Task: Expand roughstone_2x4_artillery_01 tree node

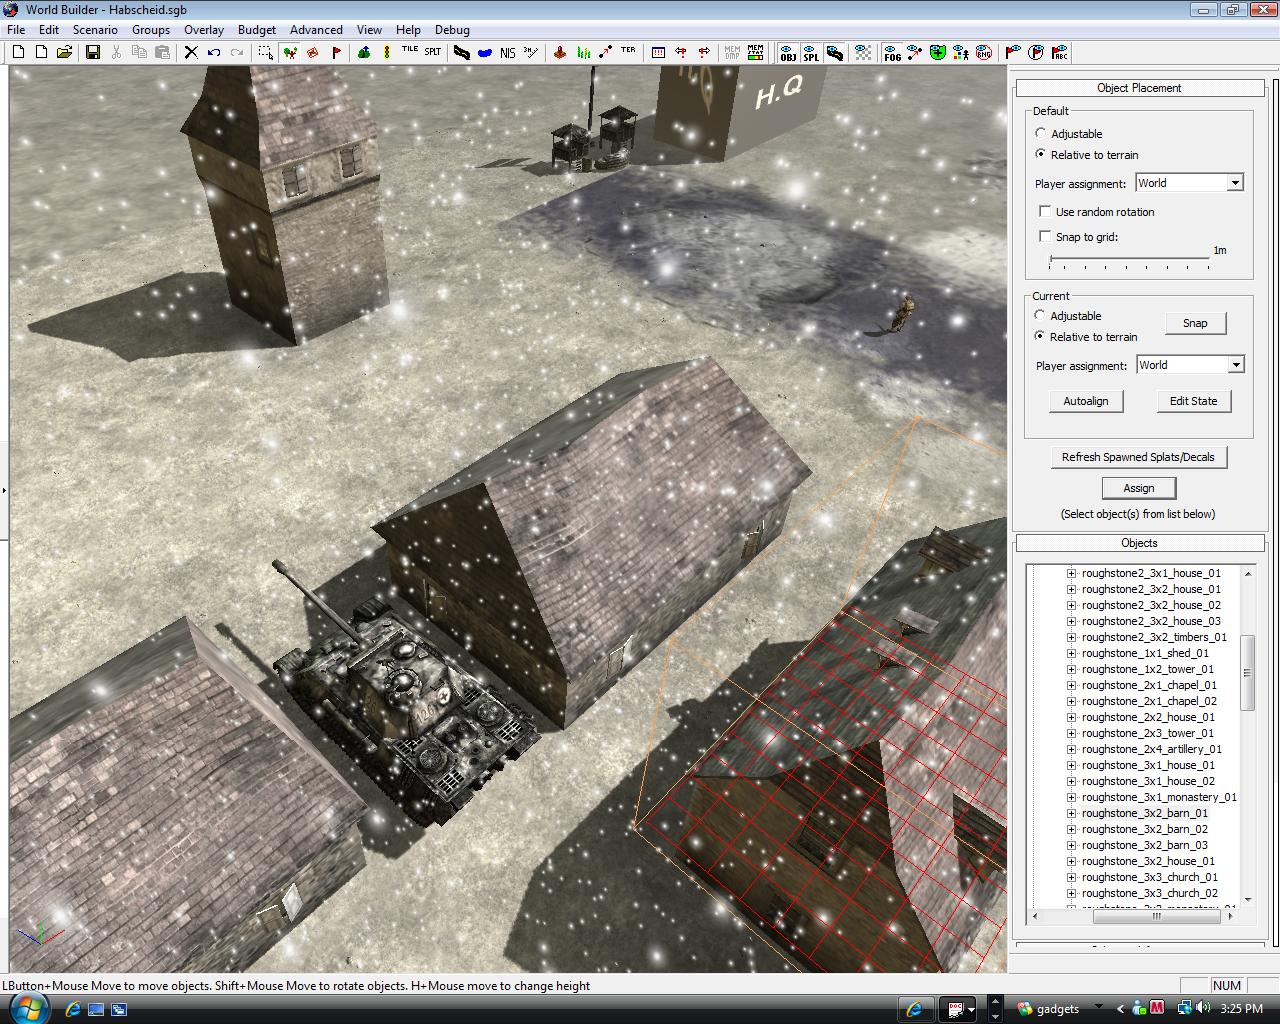Action: tap(1071, 749)
